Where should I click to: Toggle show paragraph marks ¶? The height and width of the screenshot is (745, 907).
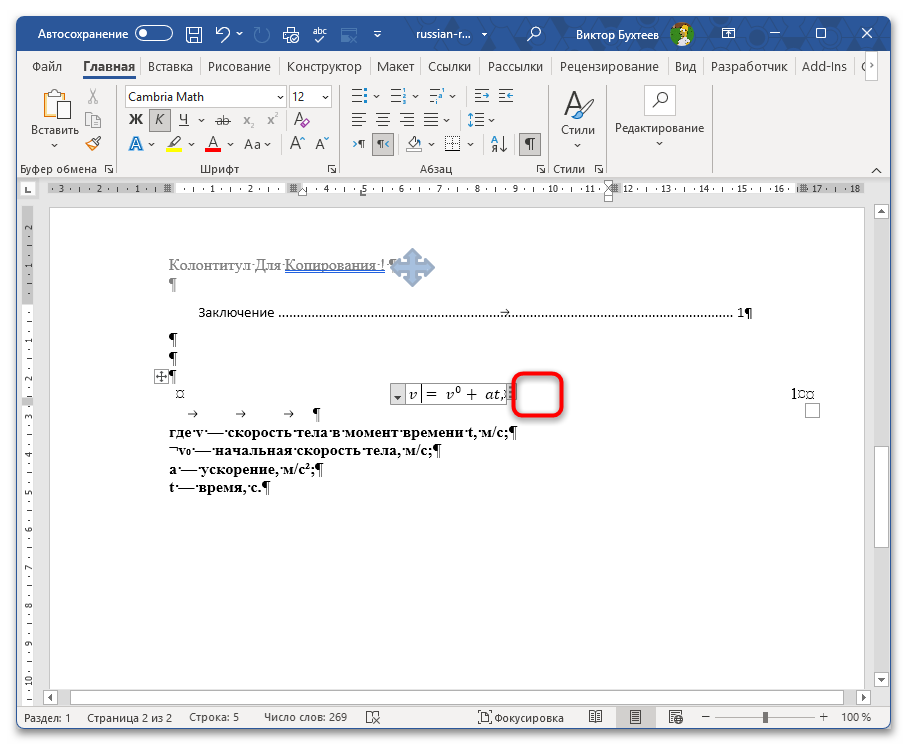pos(530,143)
